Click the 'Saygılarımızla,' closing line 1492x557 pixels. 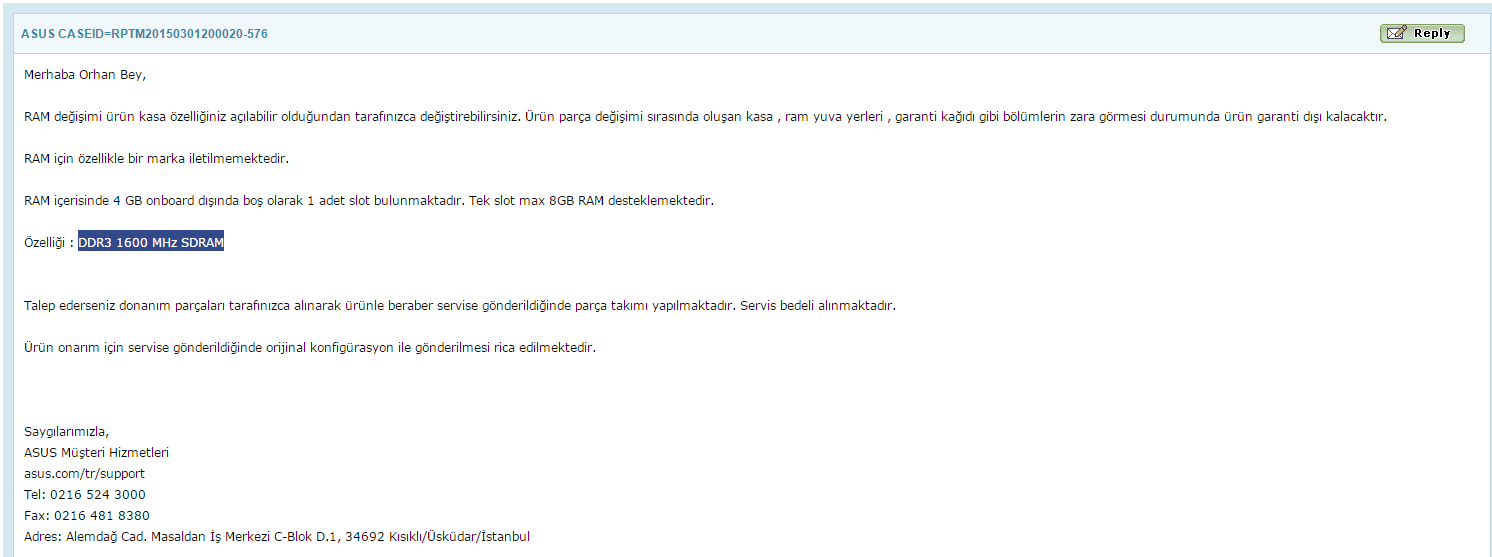pos(66,432)
